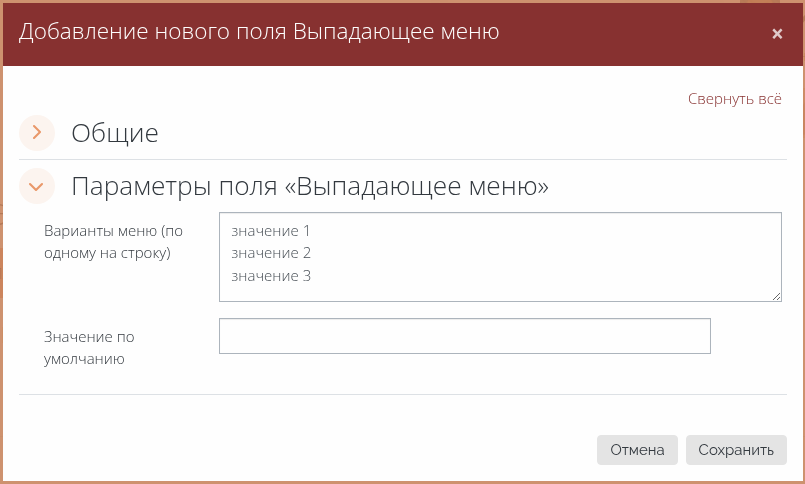Screen dimensions: 805x484
Task: Click the placeholder line значение 3
Action: point(271,276)
